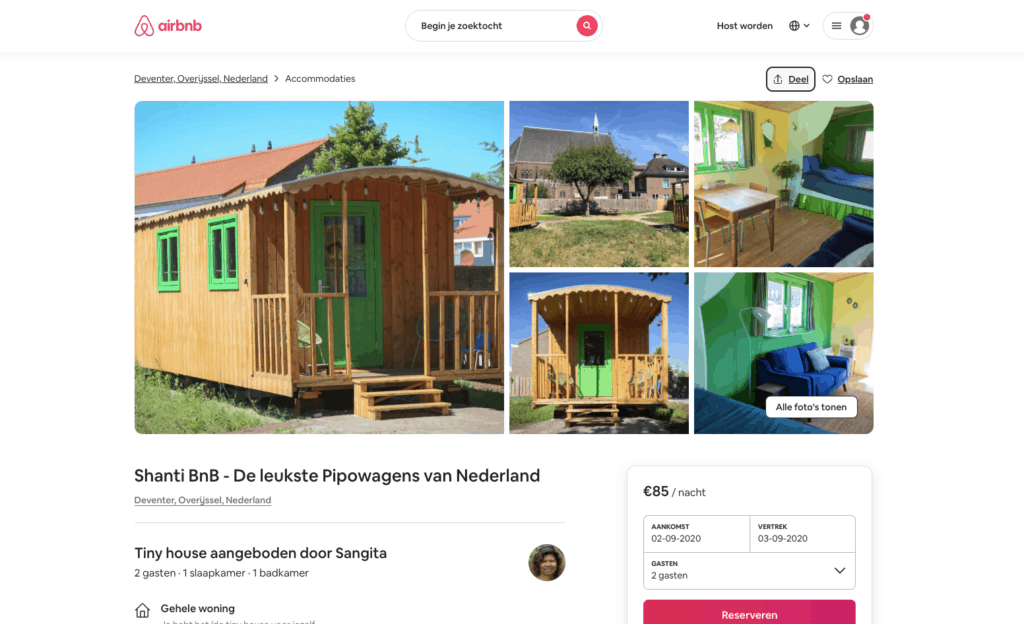Screen dimensions: 1024x624
Task: Click the chevron next to the globe
Action: pos(807,25)
